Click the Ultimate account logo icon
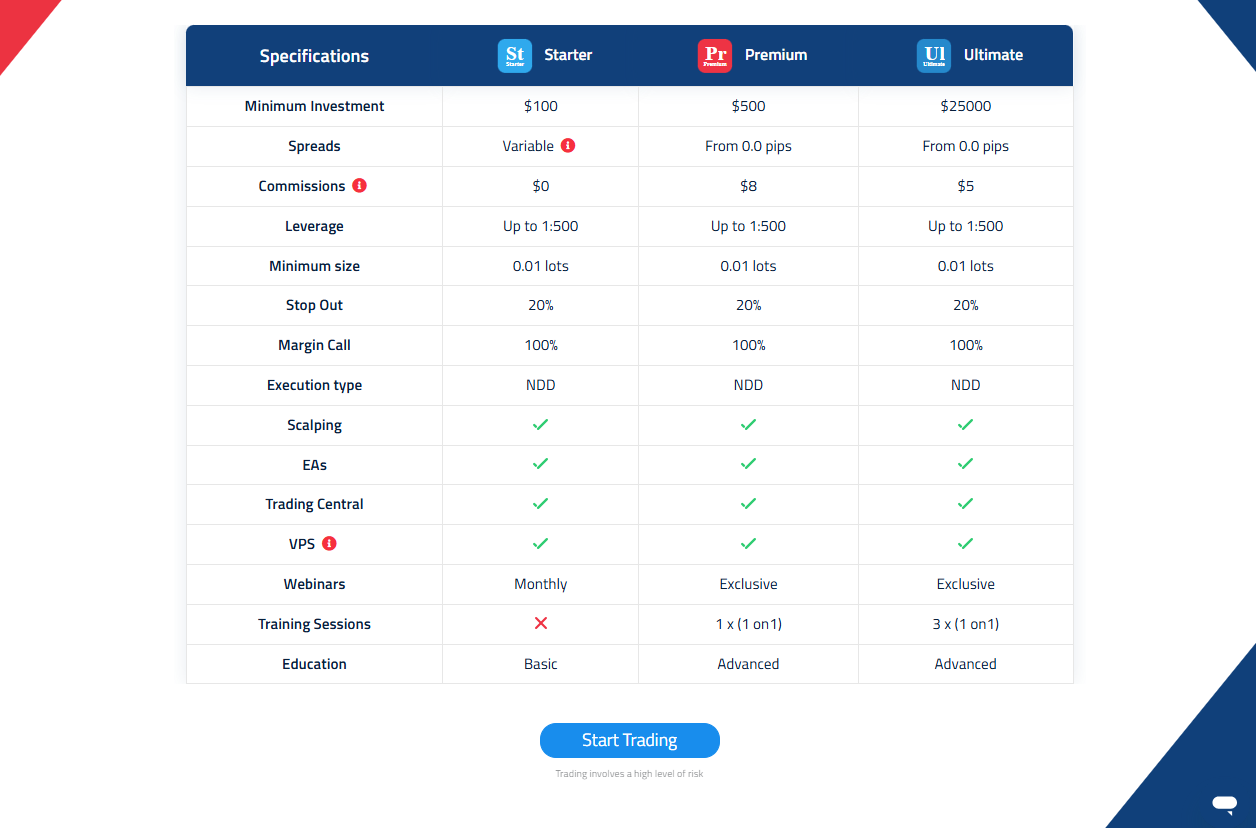The height and width of the screenshot is (828, 1256). [933, 56]
